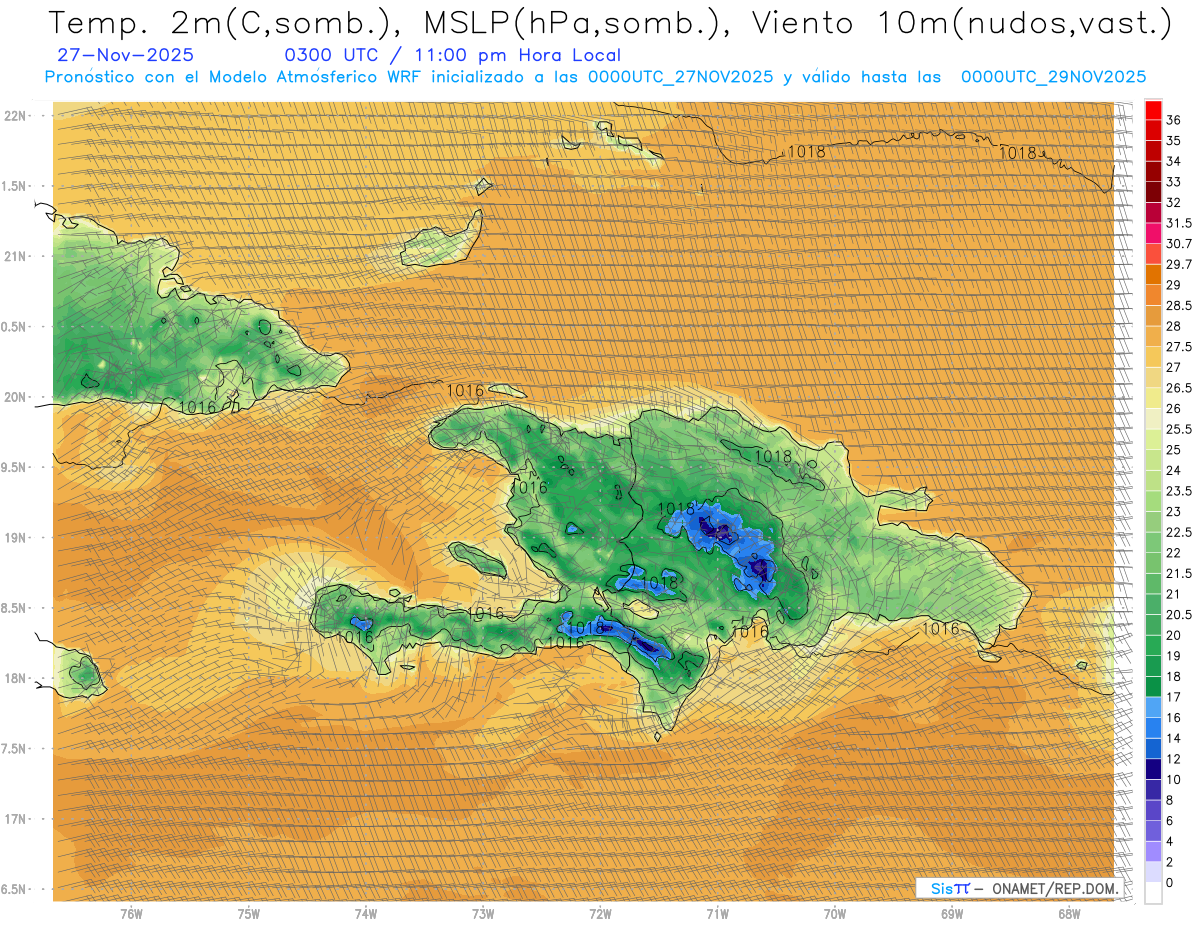The width and height of the screenshot is (1200, 927).
Task: Click the '14' colorbar label
Action: [x=1173, y=738]
